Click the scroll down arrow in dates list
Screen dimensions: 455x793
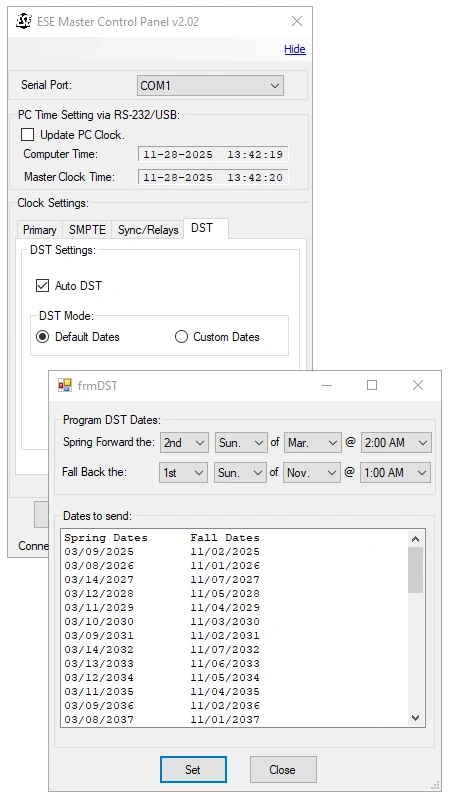(x=416, y=717)
